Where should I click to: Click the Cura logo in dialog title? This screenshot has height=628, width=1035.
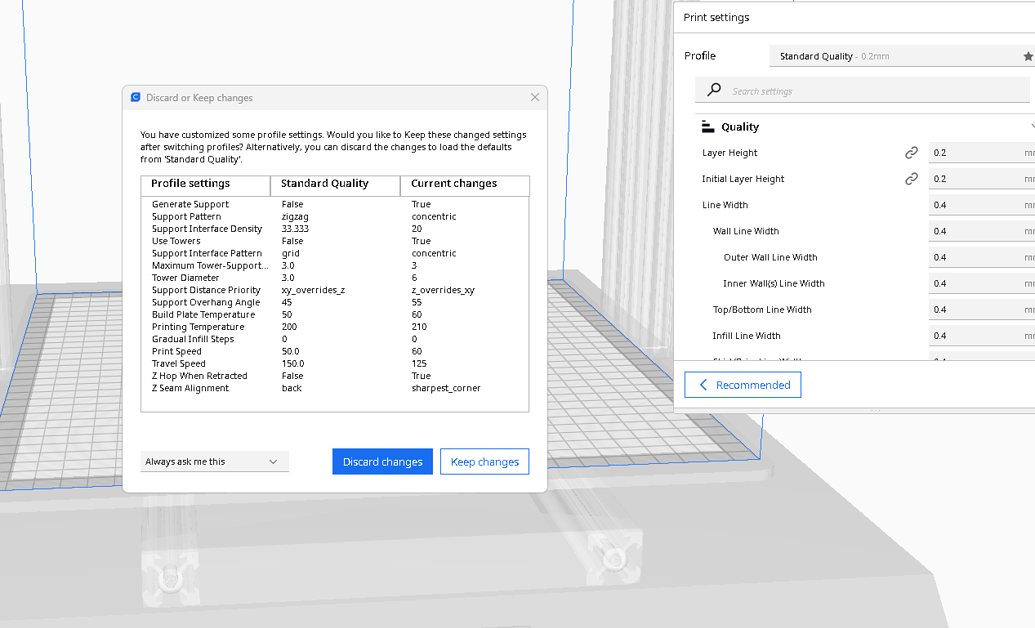tap(135, 97)
